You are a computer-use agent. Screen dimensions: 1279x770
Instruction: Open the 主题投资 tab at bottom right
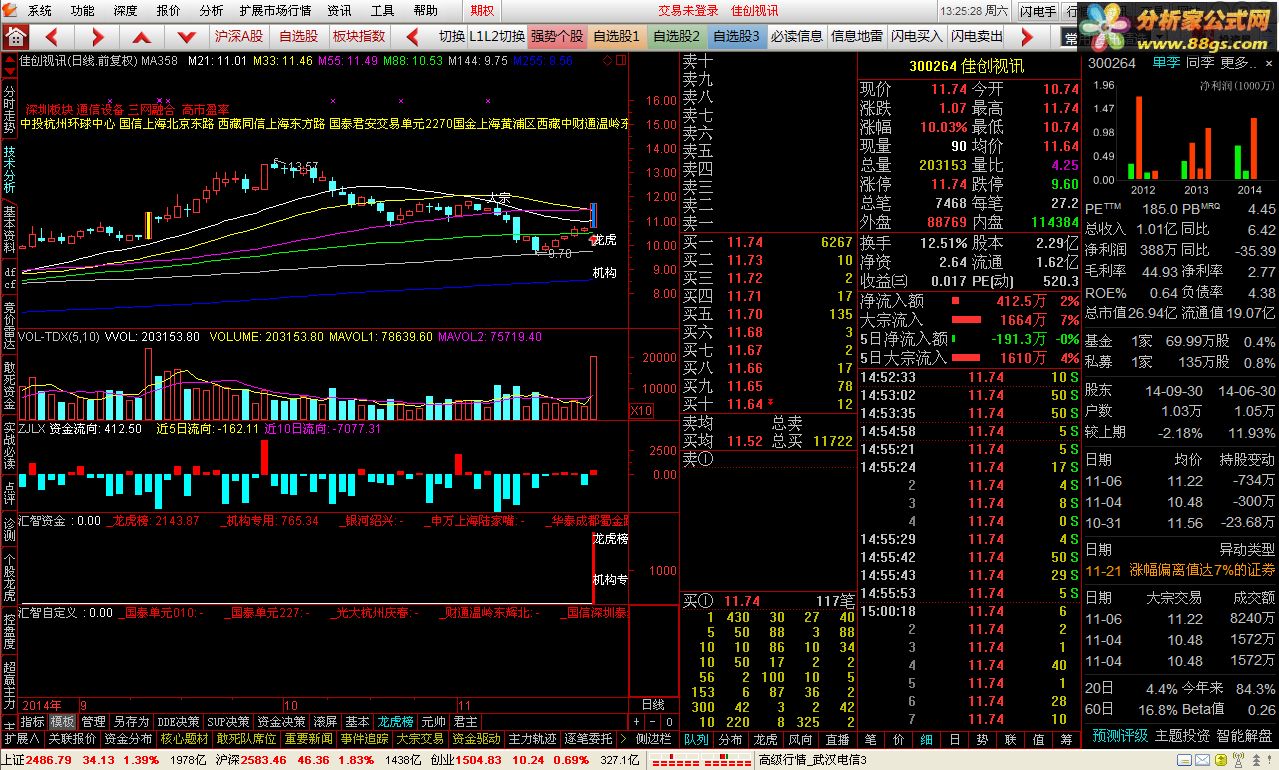1182,735
